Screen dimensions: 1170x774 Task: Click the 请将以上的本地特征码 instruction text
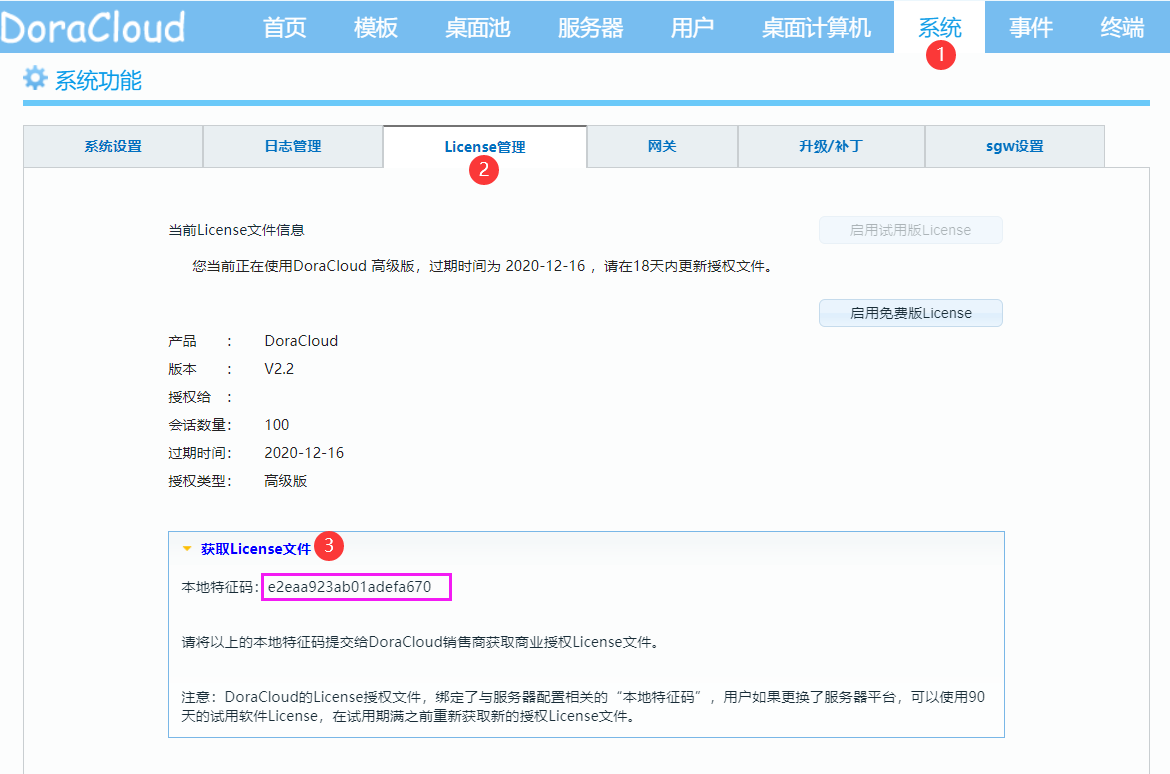(x=420, y=642)
